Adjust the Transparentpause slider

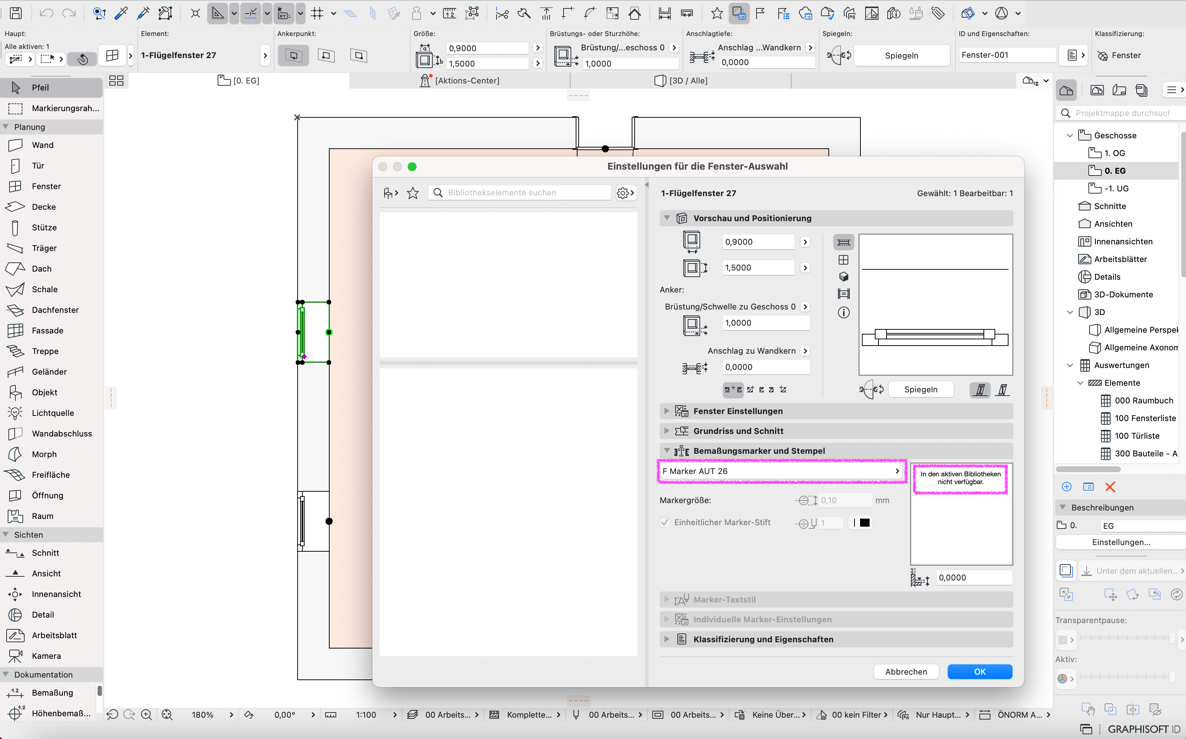pos(1129,639)
